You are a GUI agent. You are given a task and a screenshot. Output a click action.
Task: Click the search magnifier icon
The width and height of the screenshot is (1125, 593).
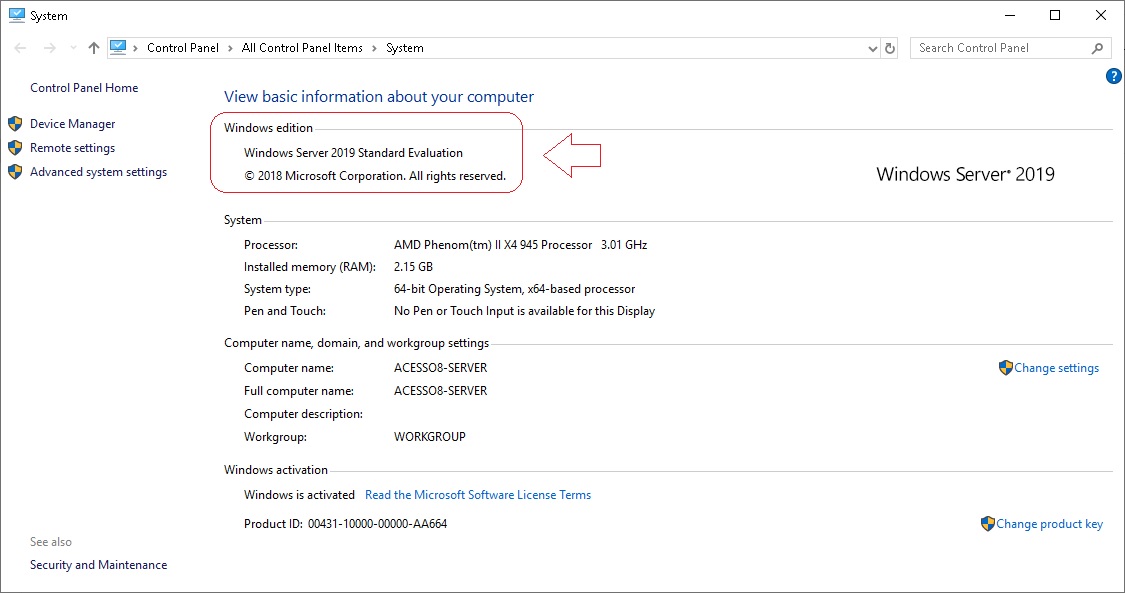(1098, 47)
